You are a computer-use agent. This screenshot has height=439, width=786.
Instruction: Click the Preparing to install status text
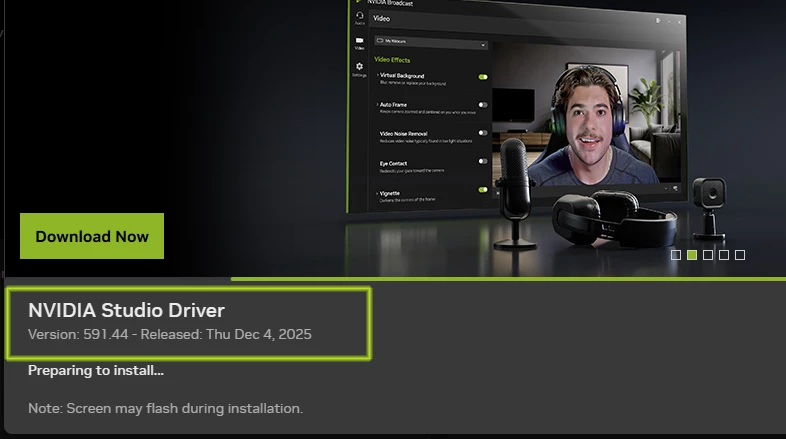coord(96,370)
